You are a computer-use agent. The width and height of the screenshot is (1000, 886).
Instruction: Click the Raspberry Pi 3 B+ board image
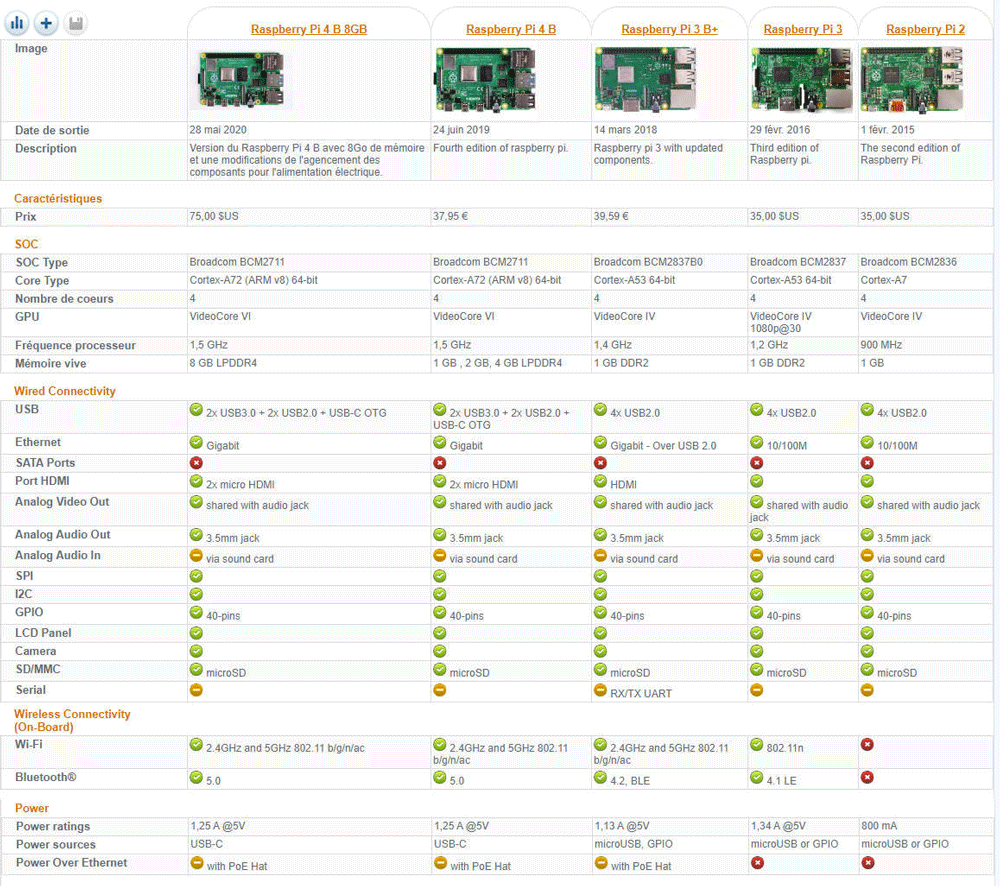645,78
